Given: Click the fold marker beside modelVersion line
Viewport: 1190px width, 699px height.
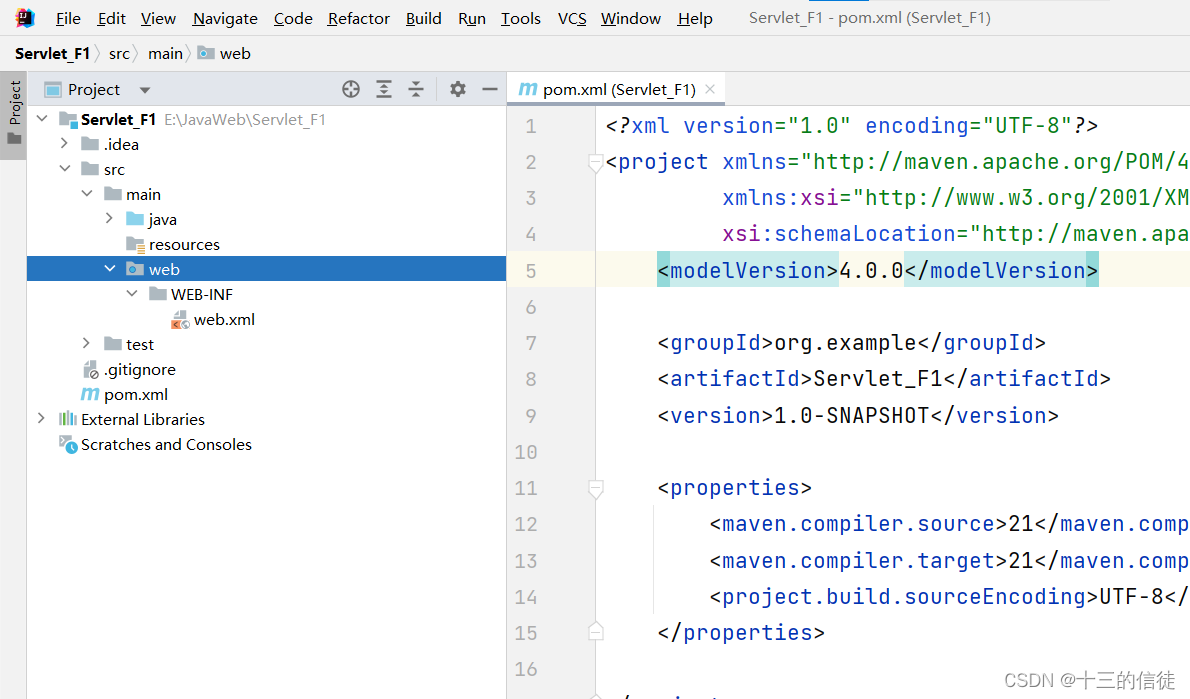Looking at the screenshot, I should click(596, 270).
